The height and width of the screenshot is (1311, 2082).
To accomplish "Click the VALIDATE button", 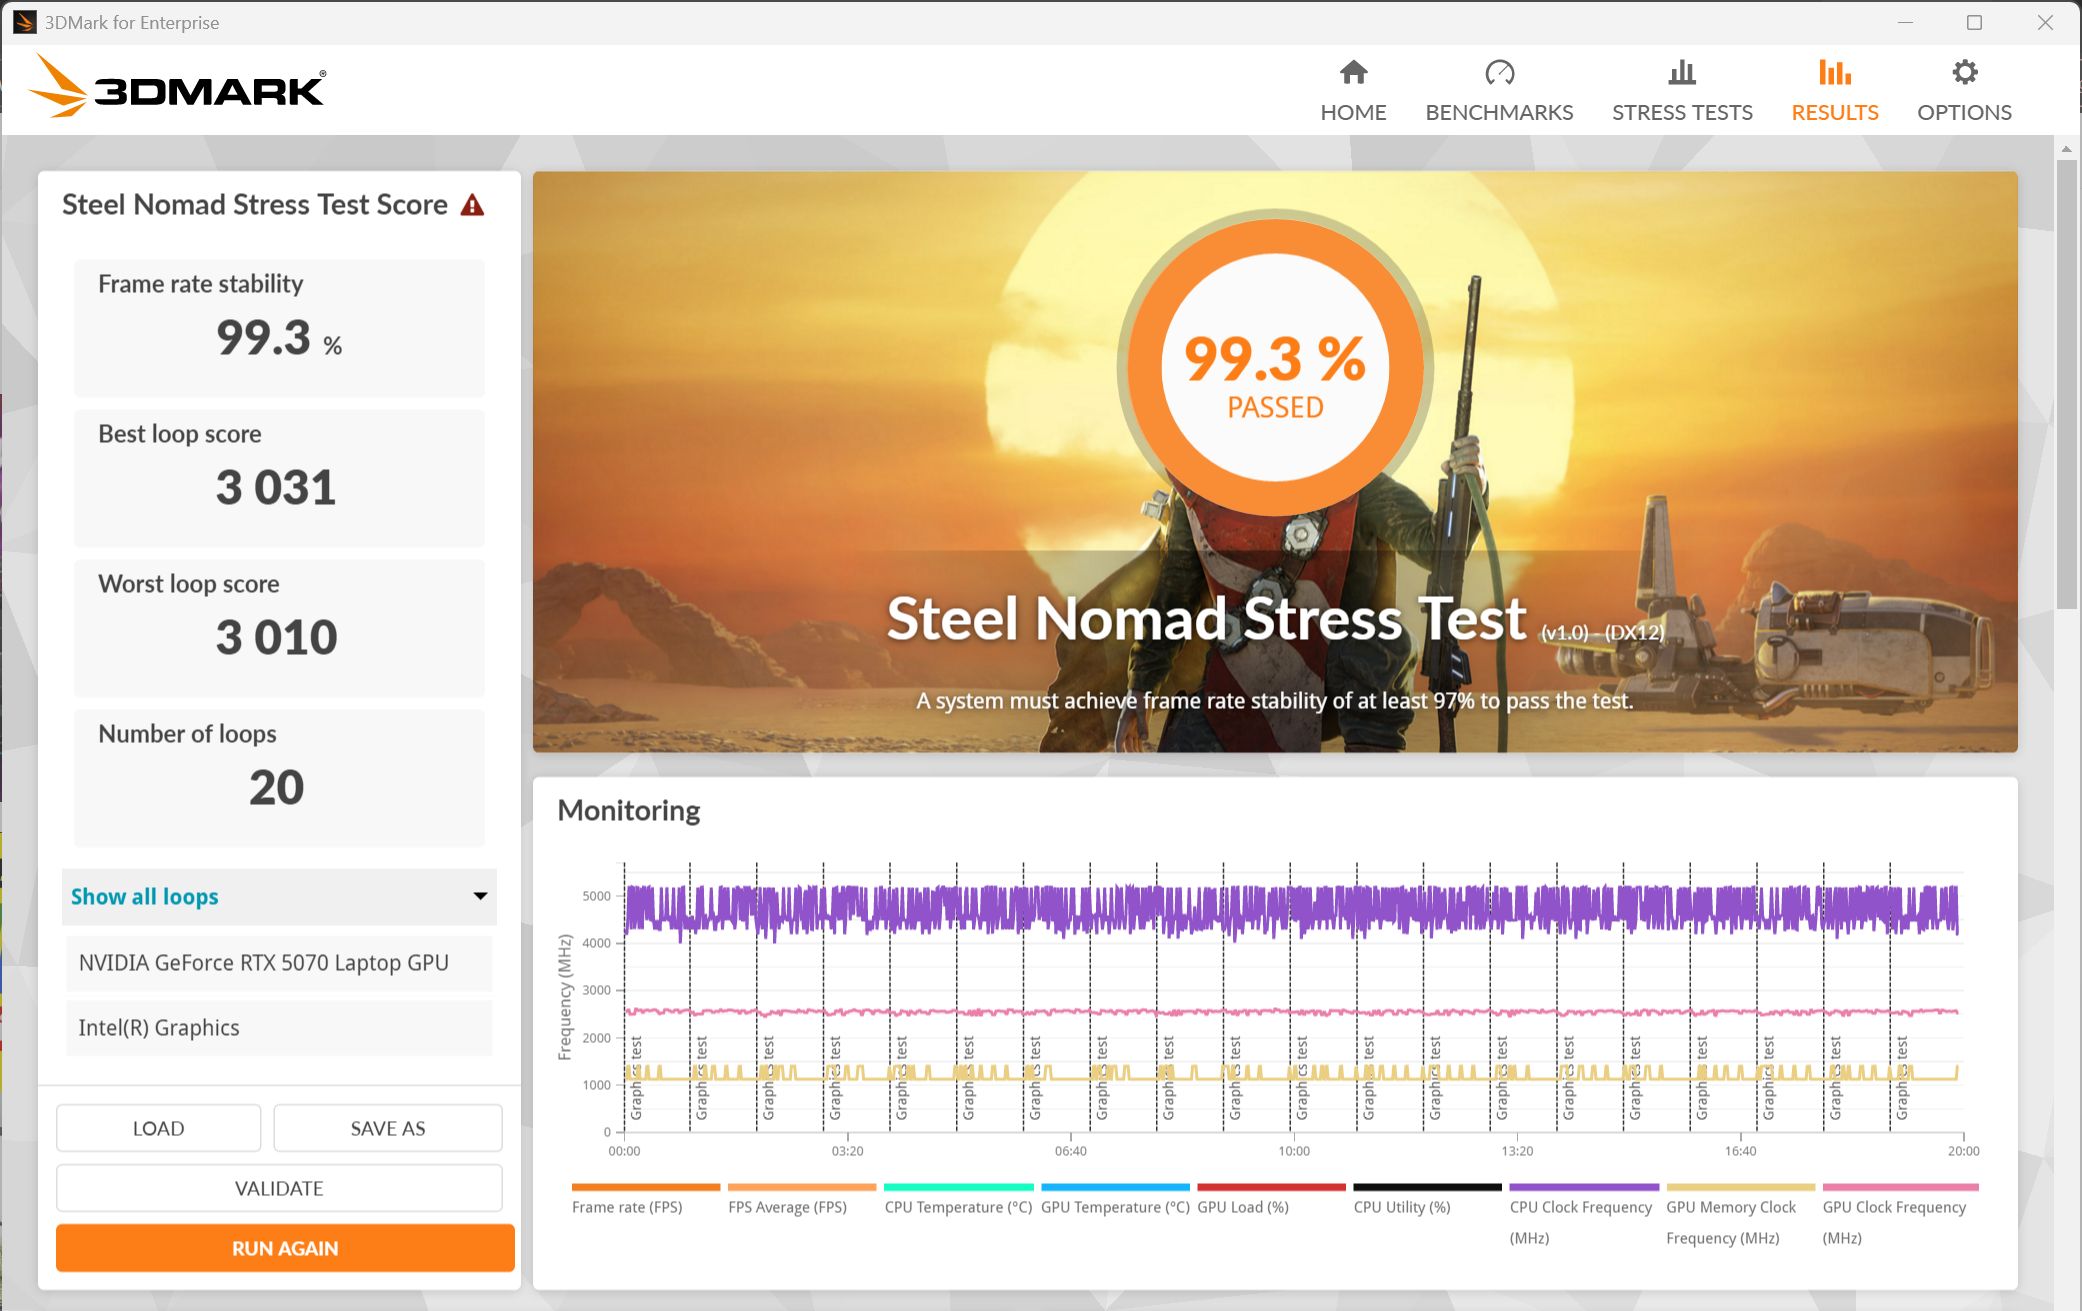I will point(279,1188).
